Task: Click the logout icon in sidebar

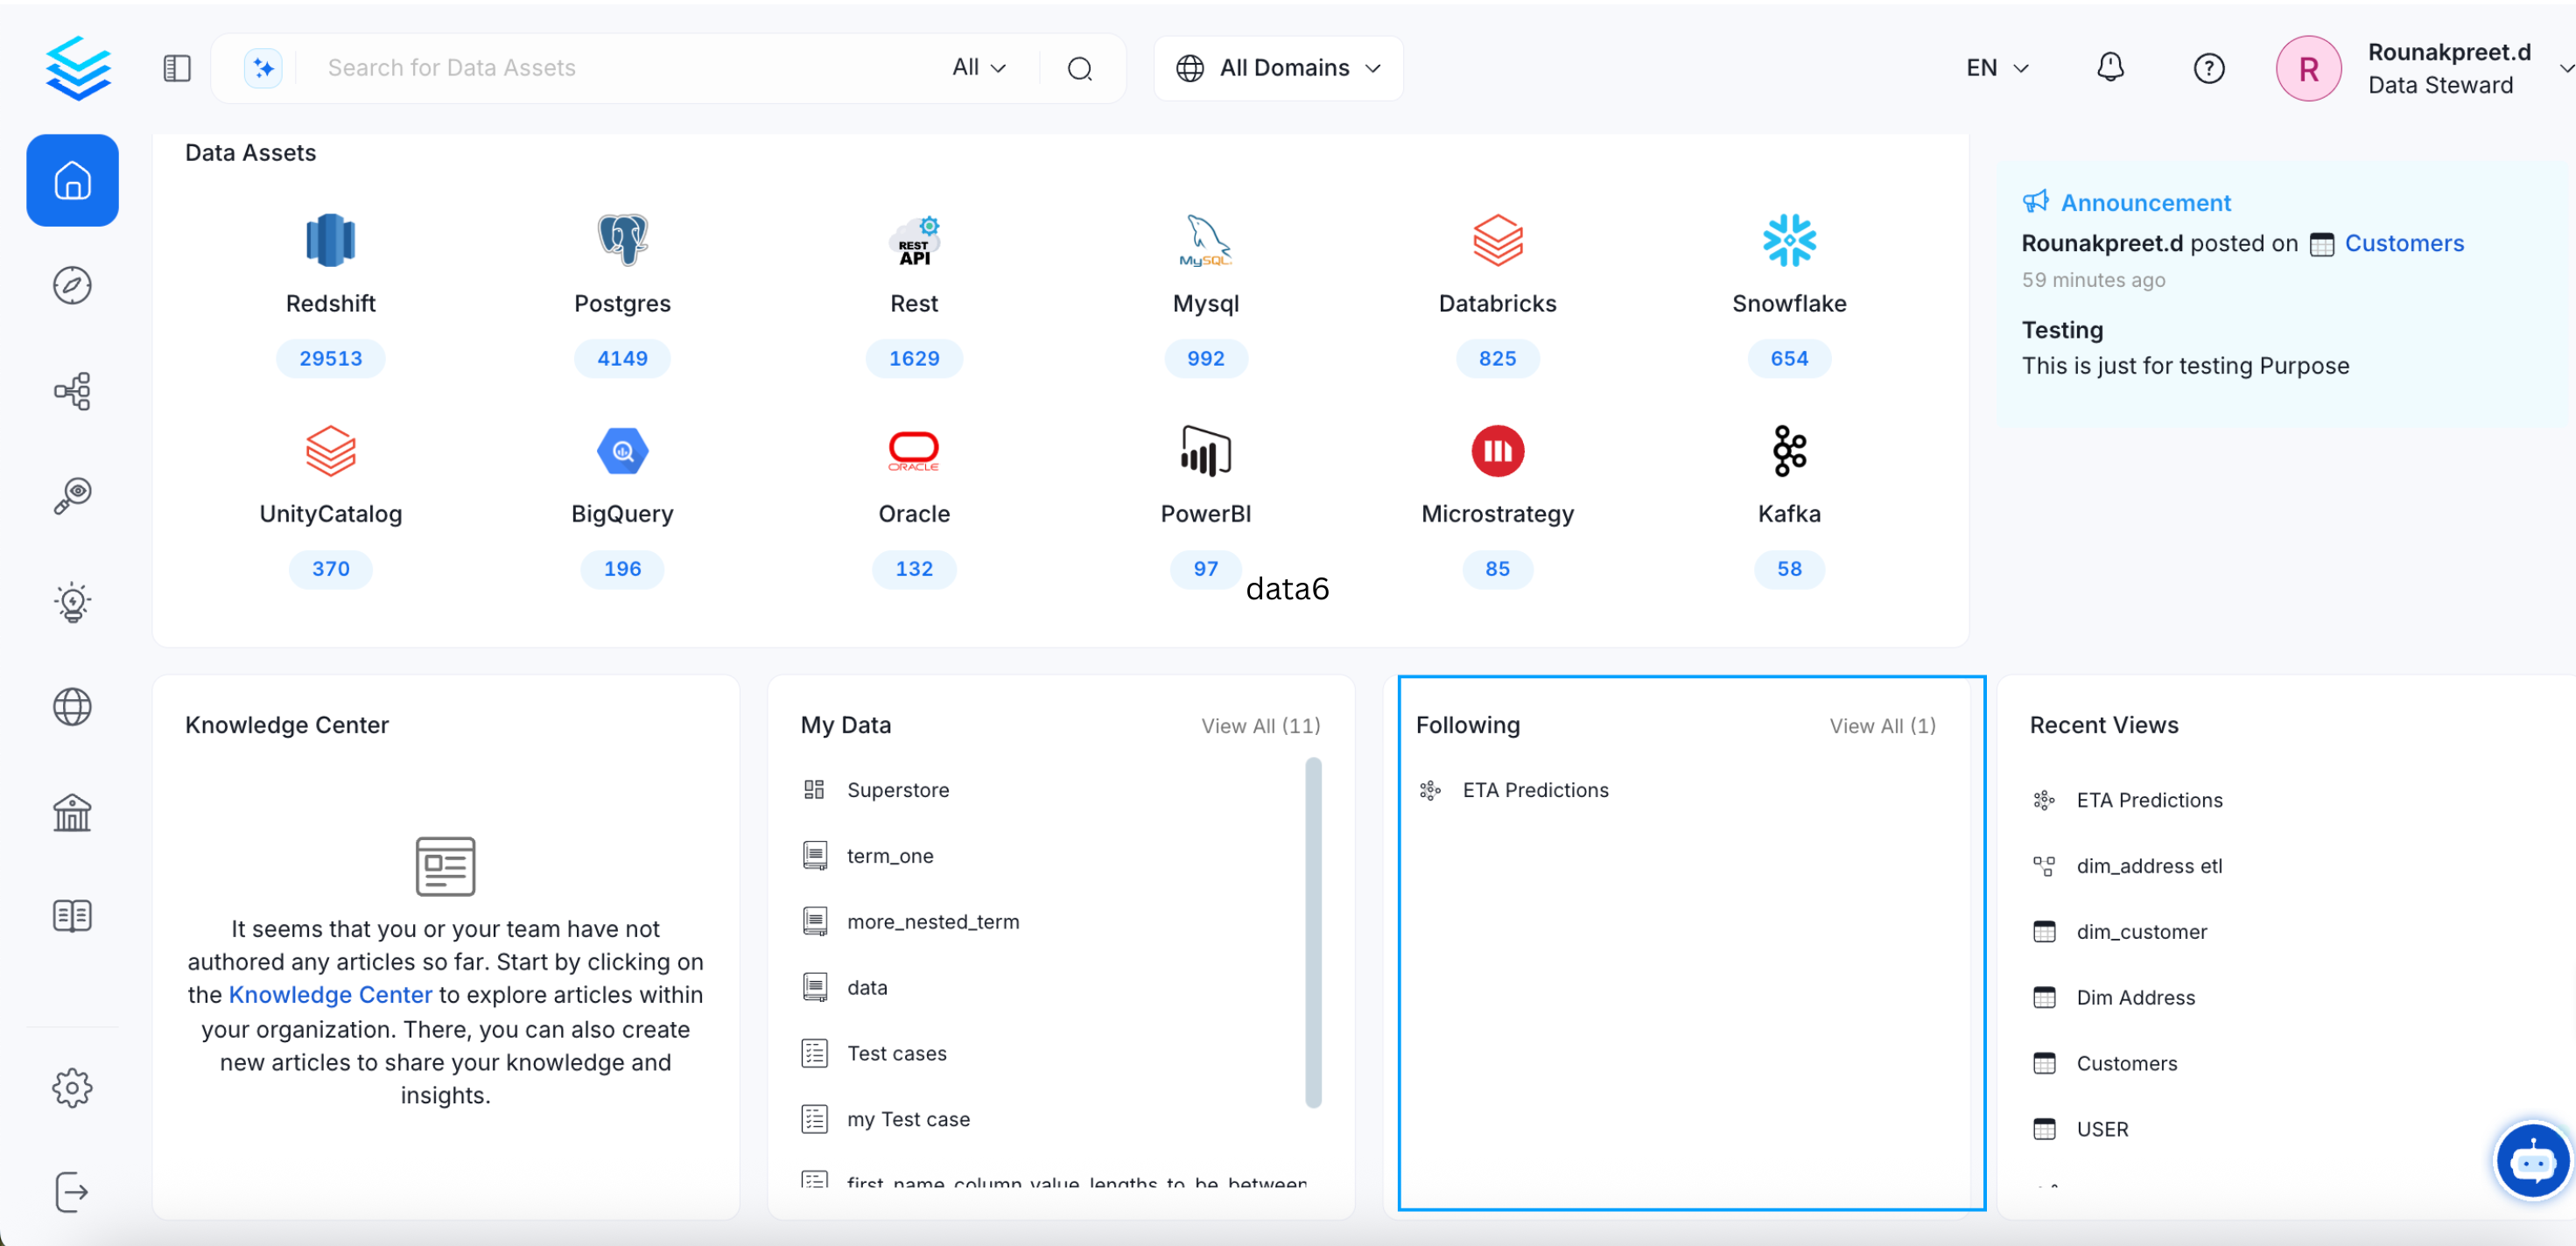Action: [x=71, y=1191]
